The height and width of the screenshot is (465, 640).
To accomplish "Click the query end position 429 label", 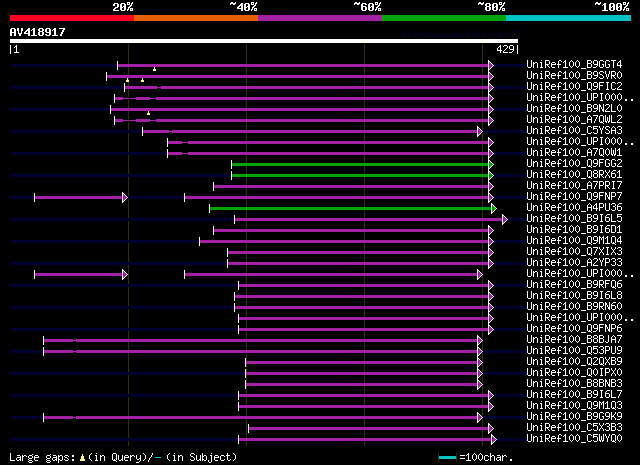I will (505, 49).
